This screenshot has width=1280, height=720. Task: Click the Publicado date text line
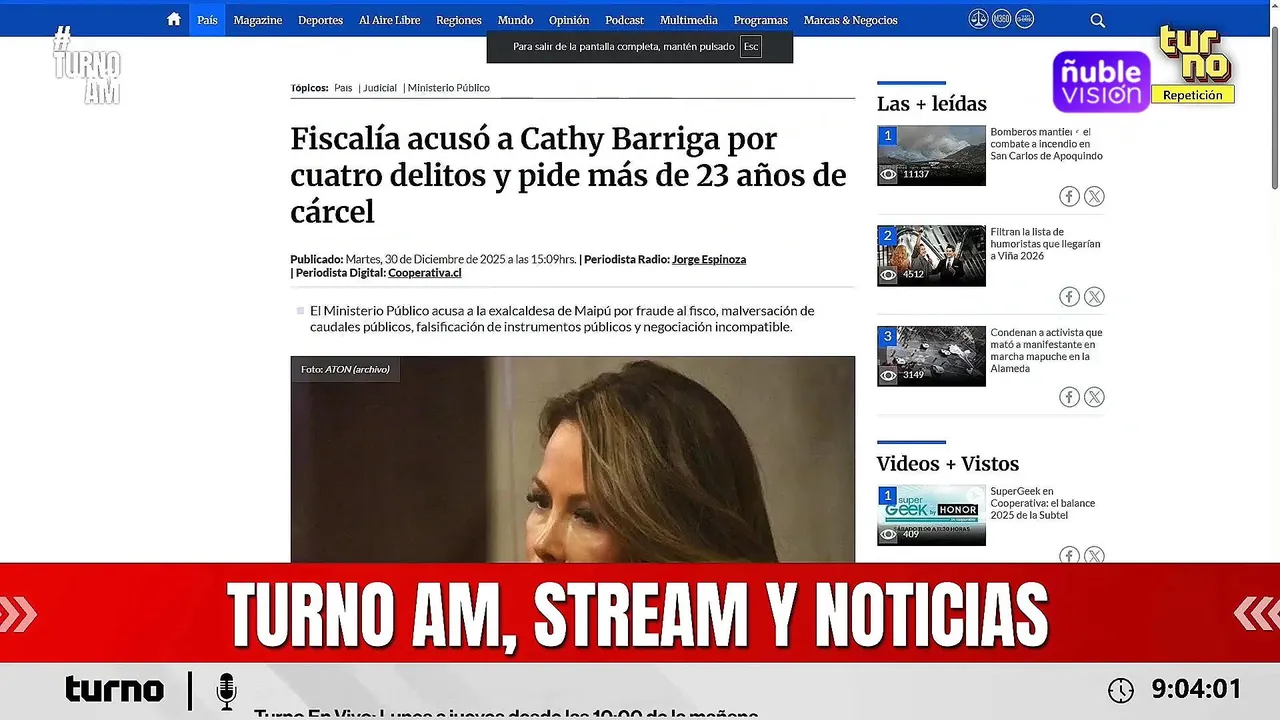433,259
